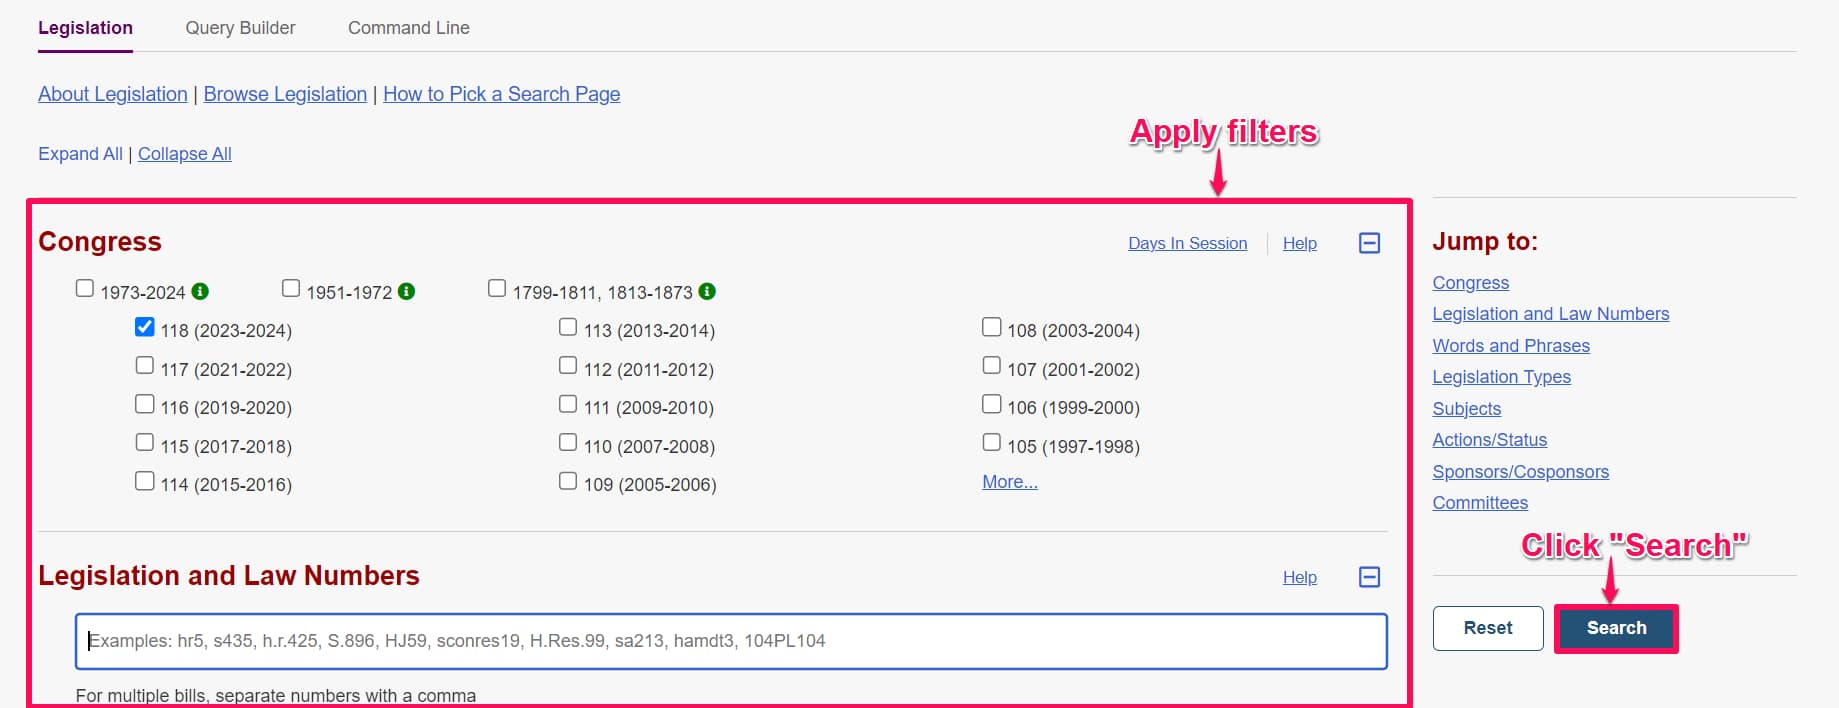The image size is (1839, 708).
Task: Switch to the Query Builder tab
Action: click(x=240, y=28)
